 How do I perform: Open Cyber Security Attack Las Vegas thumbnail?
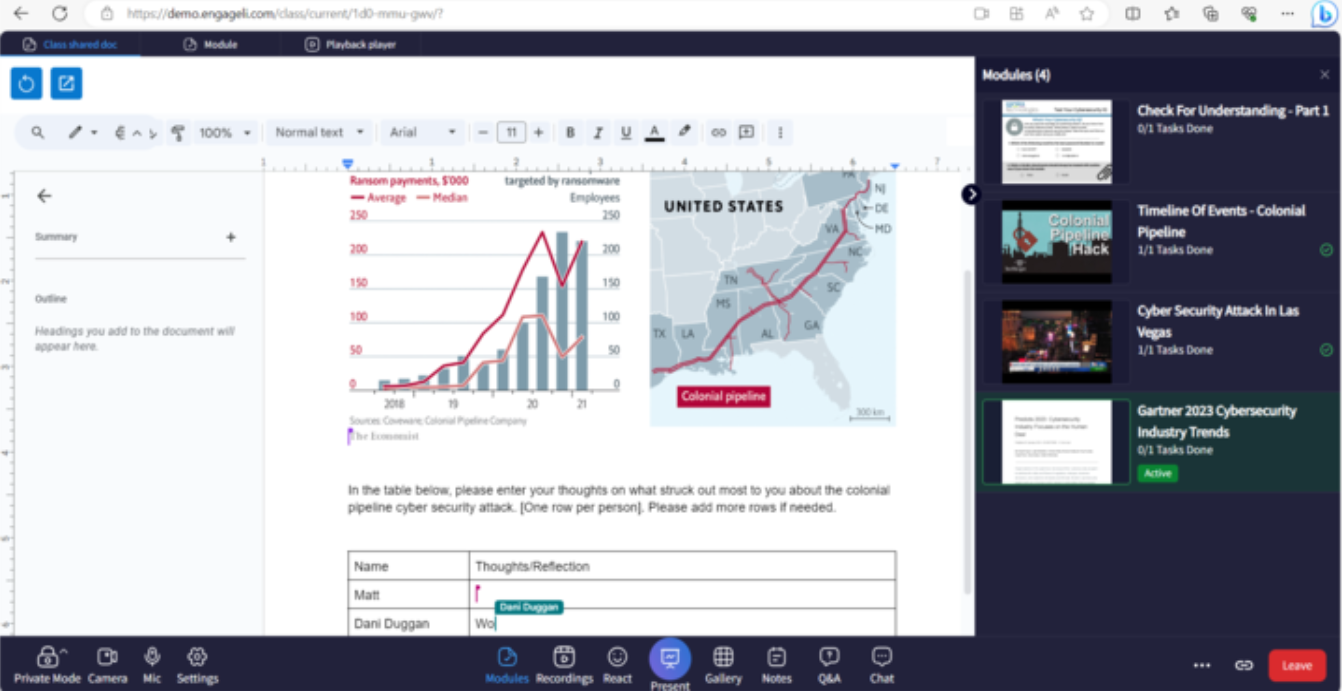(x=1057, y=341)
